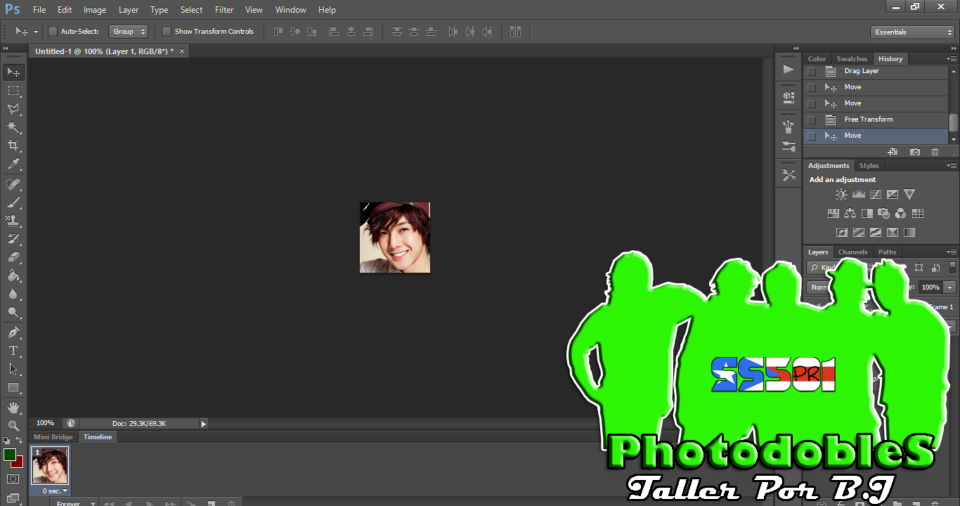
Task: Add Brightness/Contrast adjustment
Action: point(841,194)
